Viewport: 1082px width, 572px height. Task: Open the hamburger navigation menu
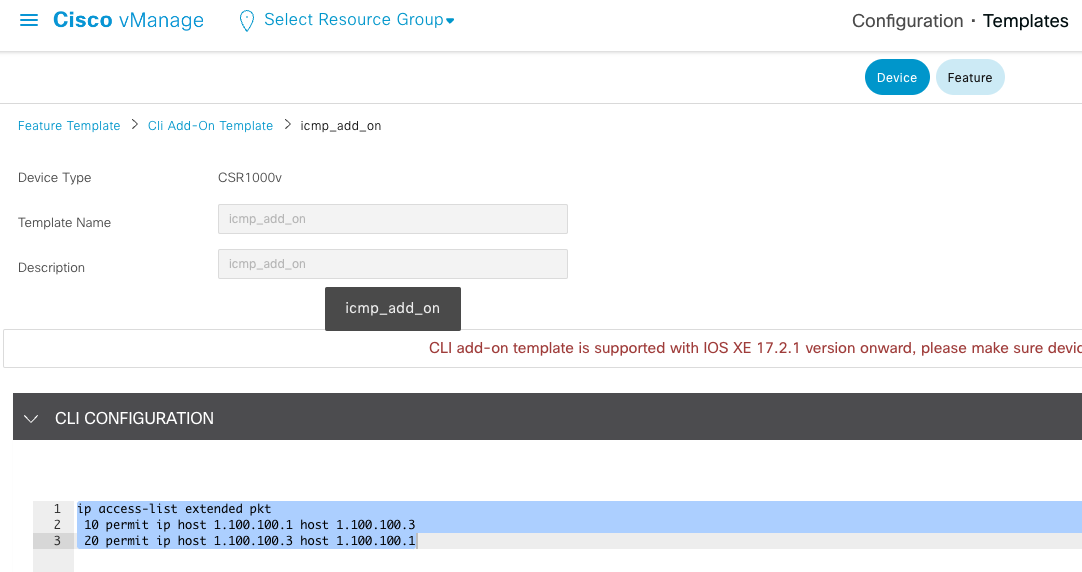pos(29,21)
